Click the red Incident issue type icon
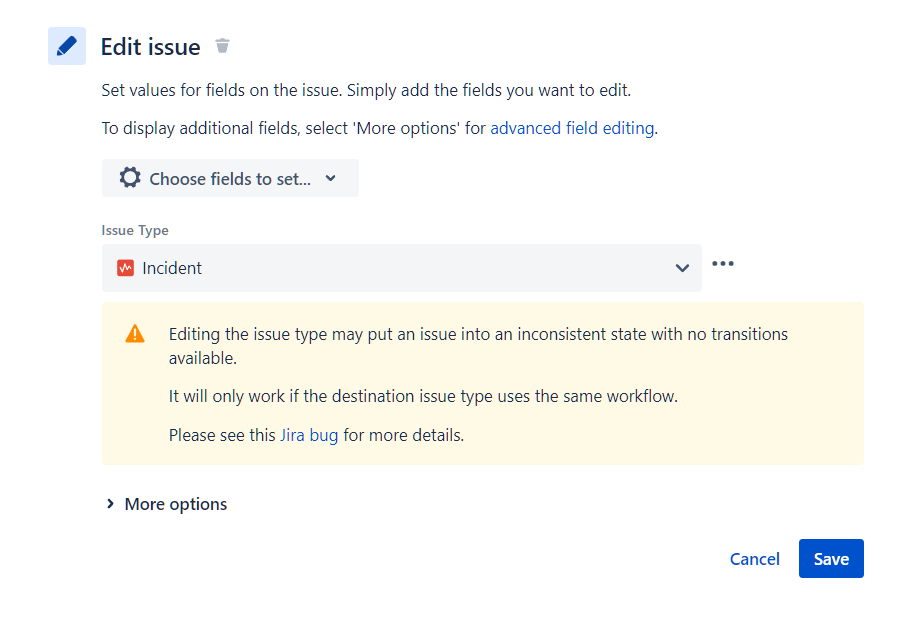920x631 pixels. (x=125, y=268)
